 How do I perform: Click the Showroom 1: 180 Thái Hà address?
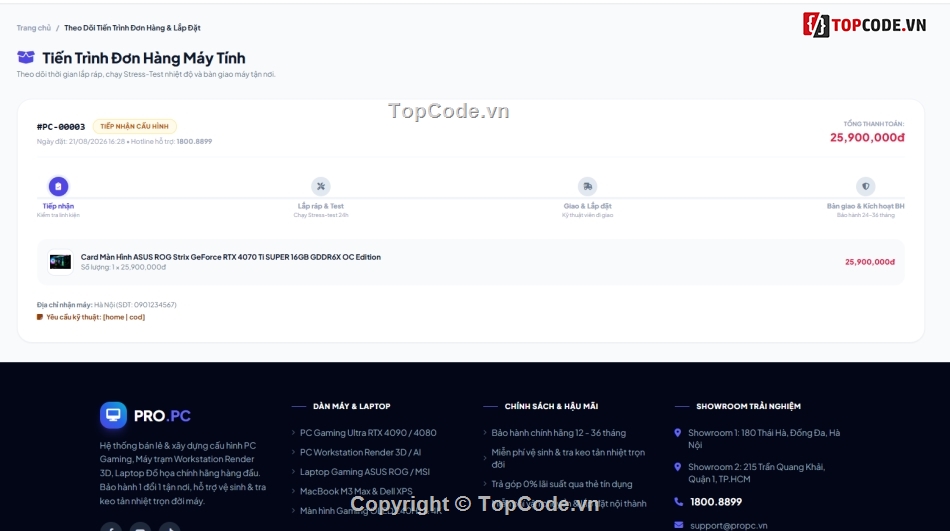pyautogui.click(x=764, y=439)
